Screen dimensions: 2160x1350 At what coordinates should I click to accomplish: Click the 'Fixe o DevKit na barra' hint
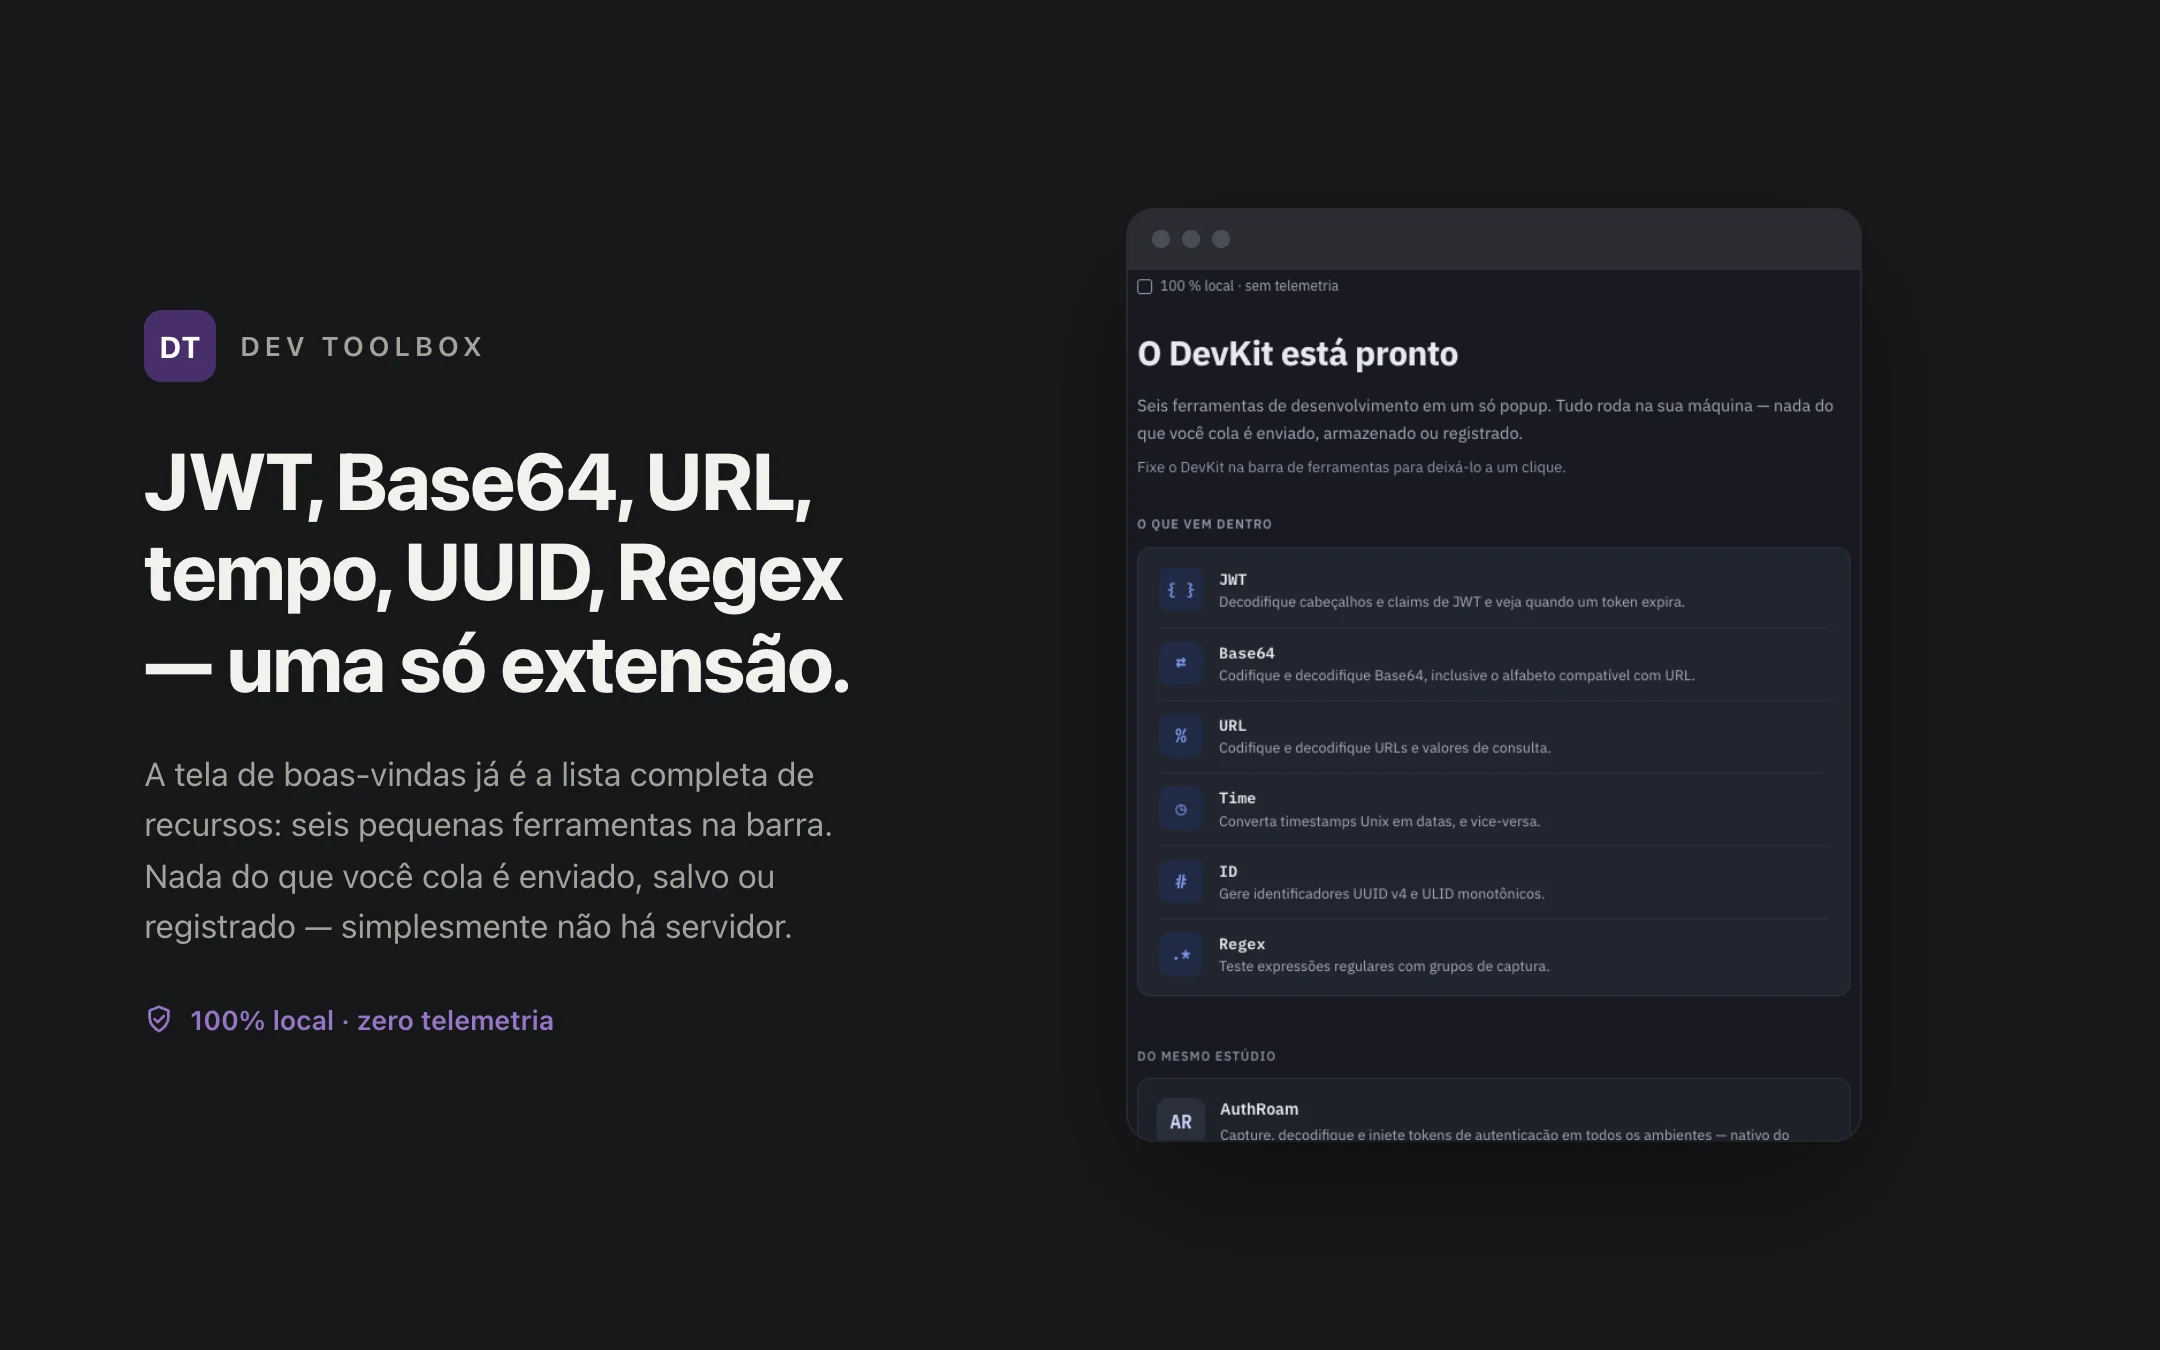click(x=1352, y=467)
